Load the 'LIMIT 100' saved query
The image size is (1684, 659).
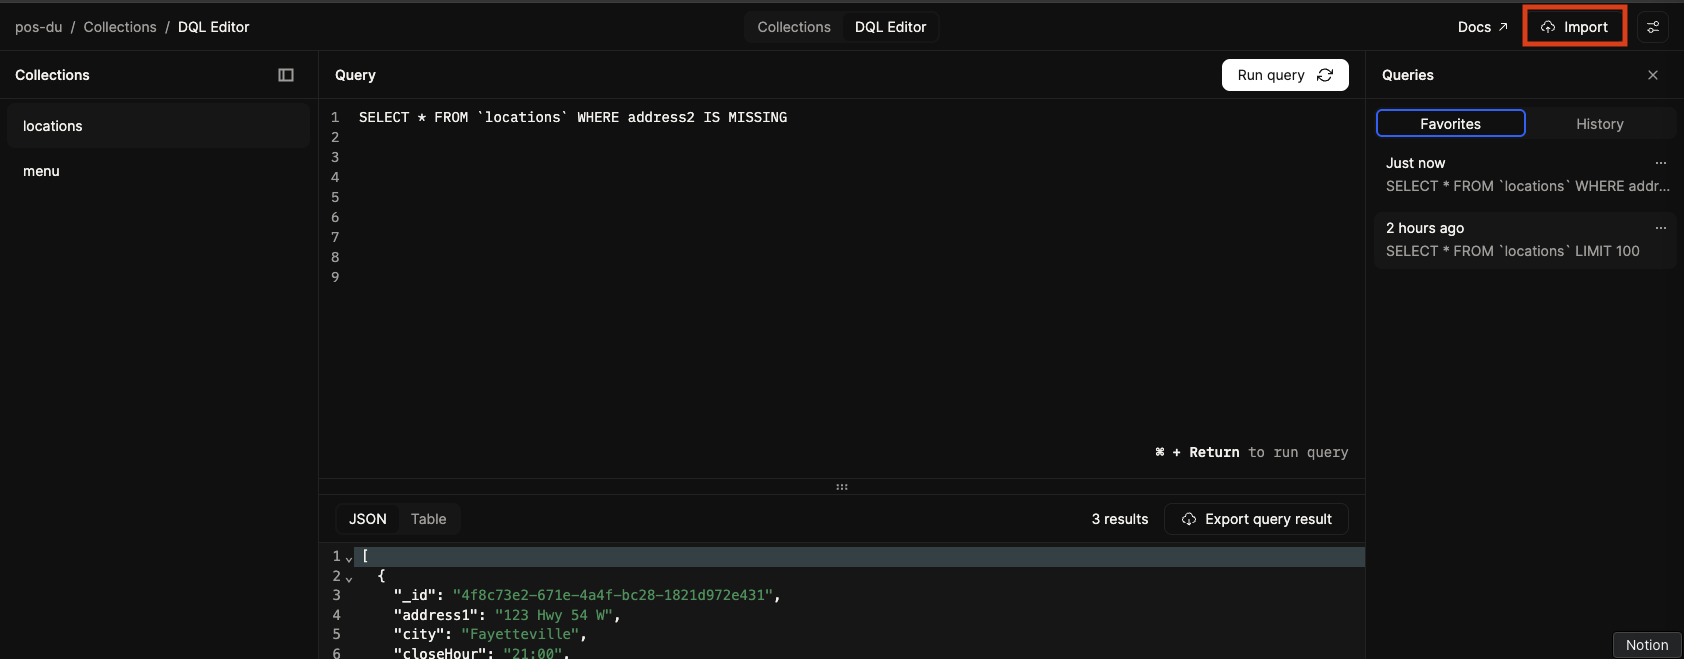click(x=1526, y=240)
